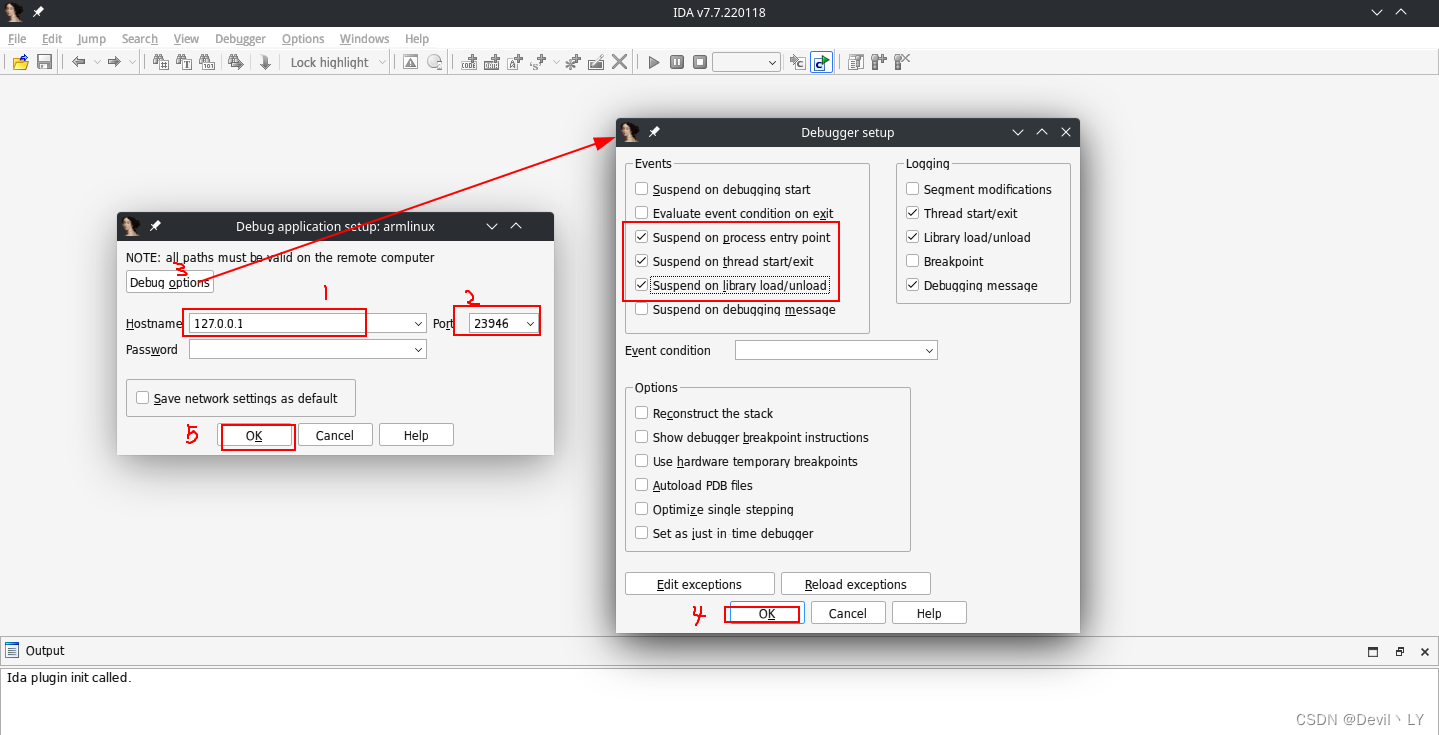Screen dimensions: 1439x735
Task: Click the highlighted green-arrow debugger icon
Action: point(821,62)
